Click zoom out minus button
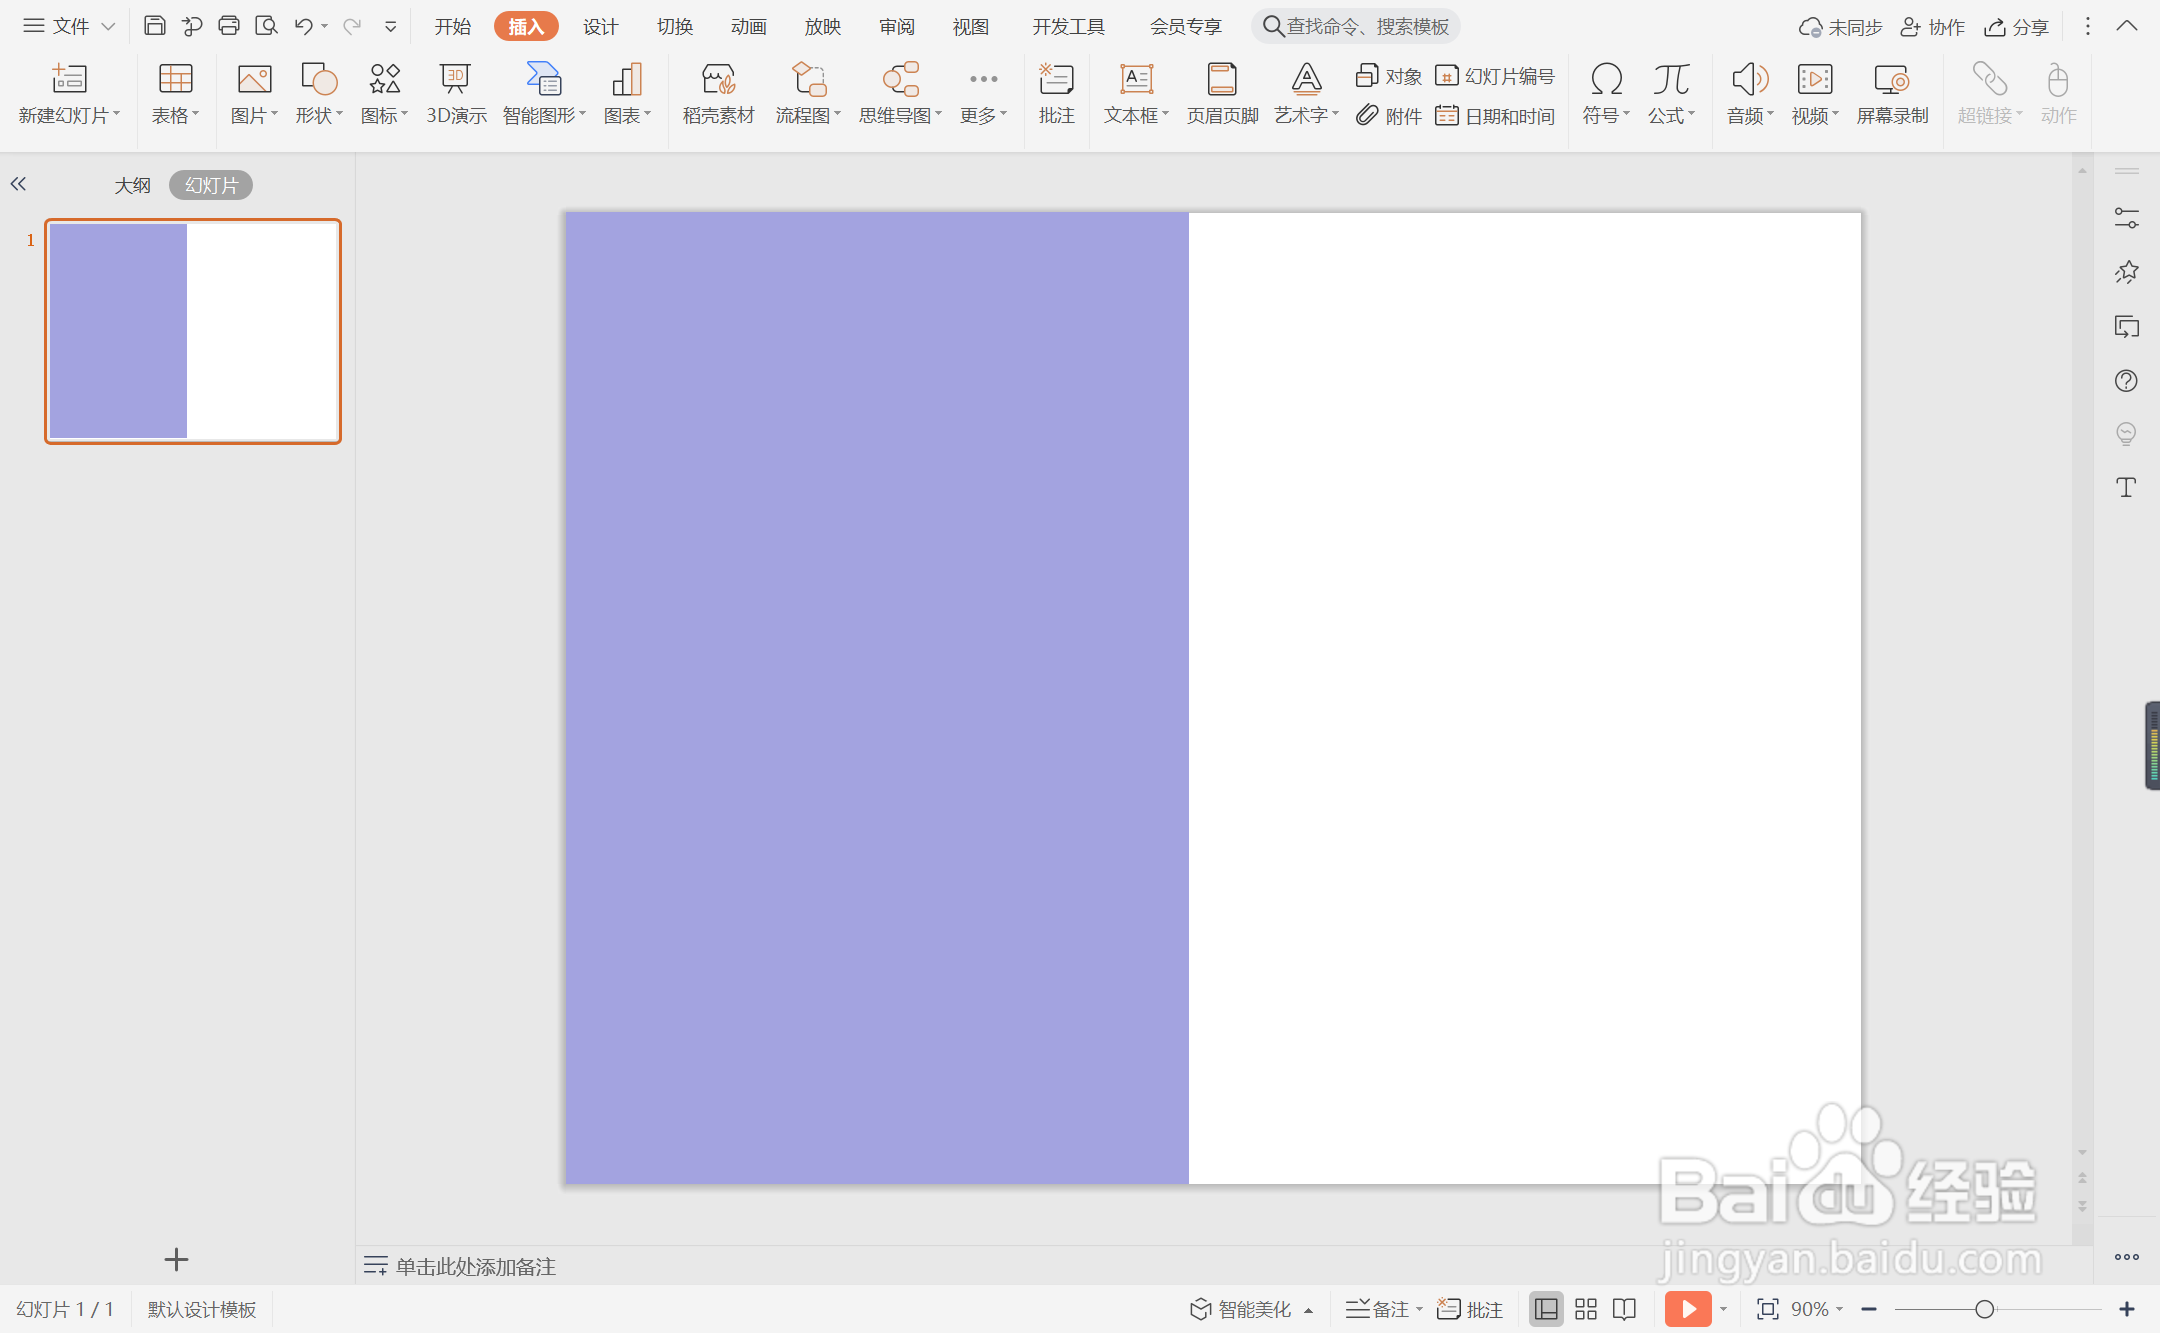The width and height of the screenshot is (2160, 1333). coord(1869,1309)
